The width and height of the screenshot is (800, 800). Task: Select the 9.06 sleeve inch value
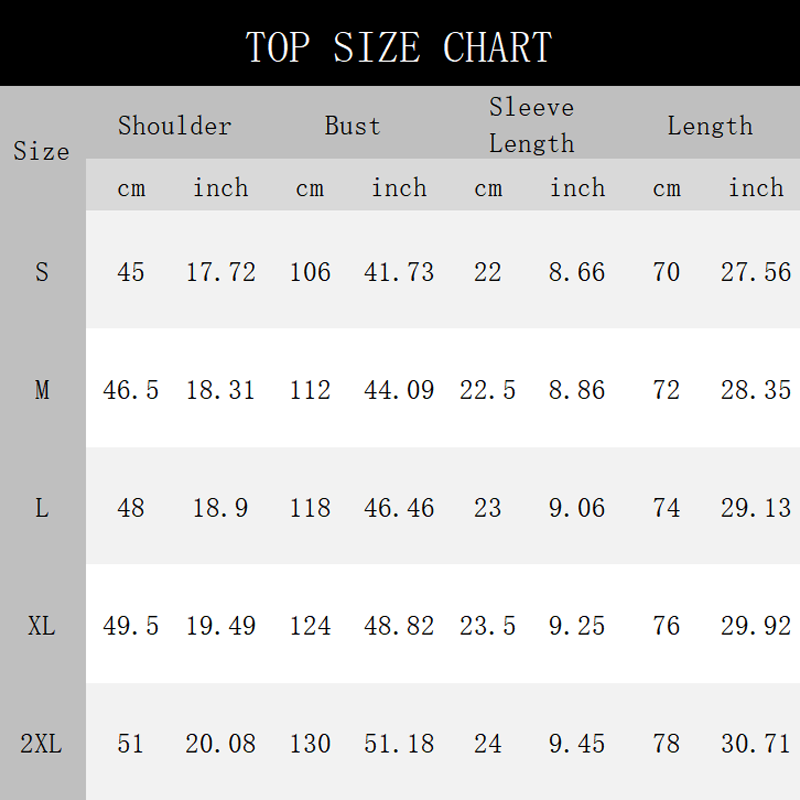click(x=577, y=508)
